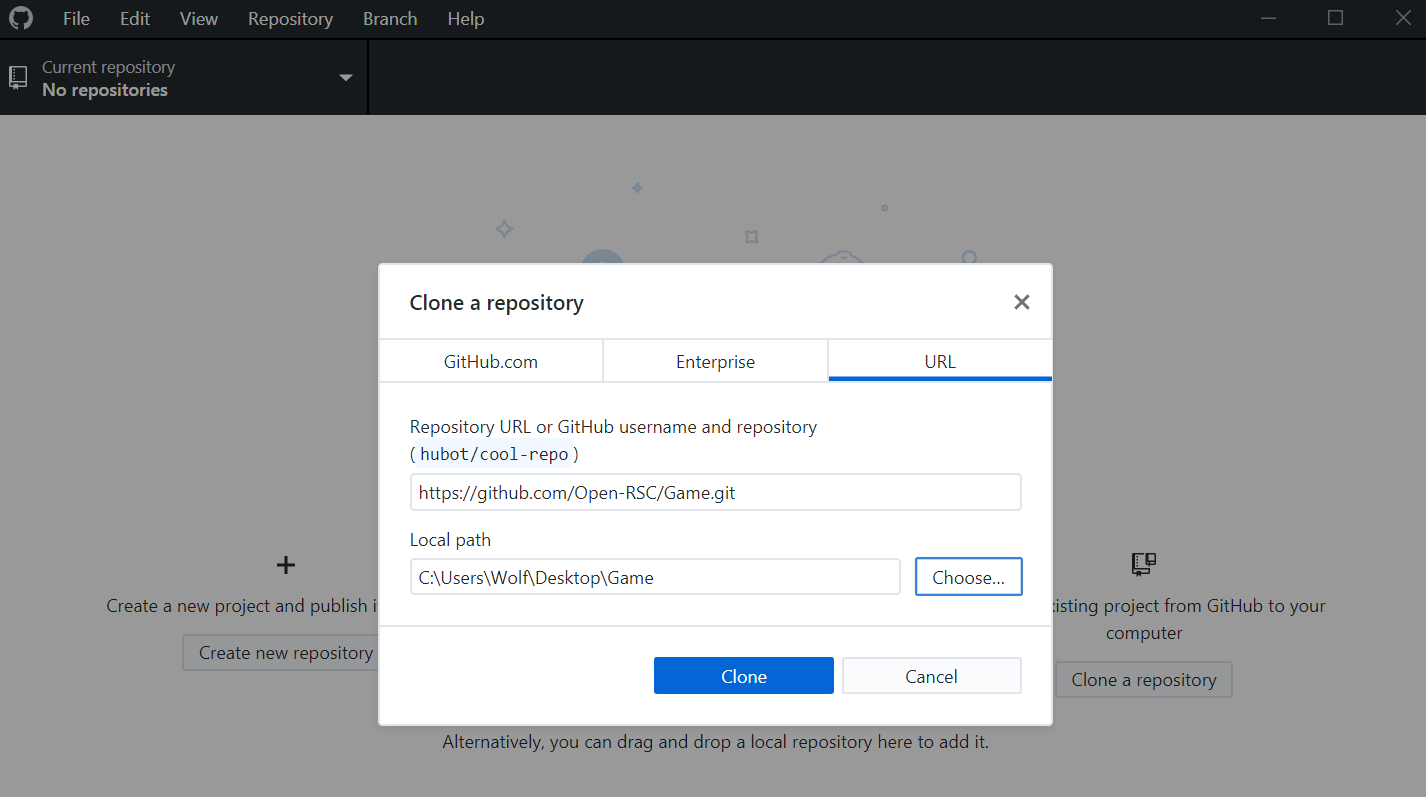Click the GitHub octocat logo icon

[20, 18]
